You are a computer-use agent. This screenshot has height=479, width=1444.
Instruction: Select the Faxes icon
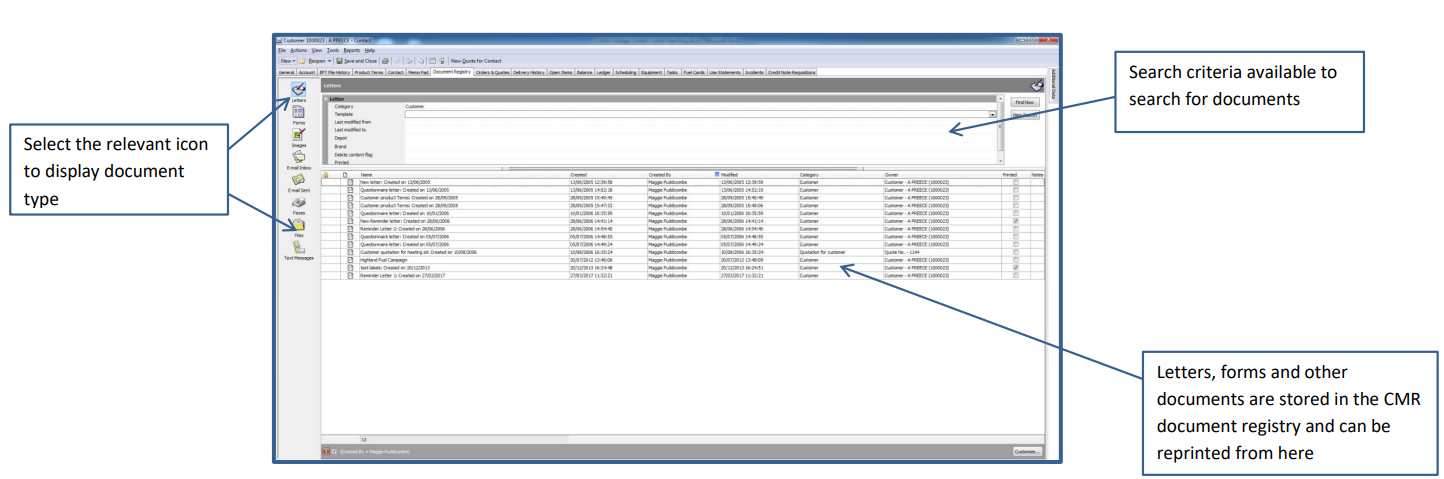(299, 203)
